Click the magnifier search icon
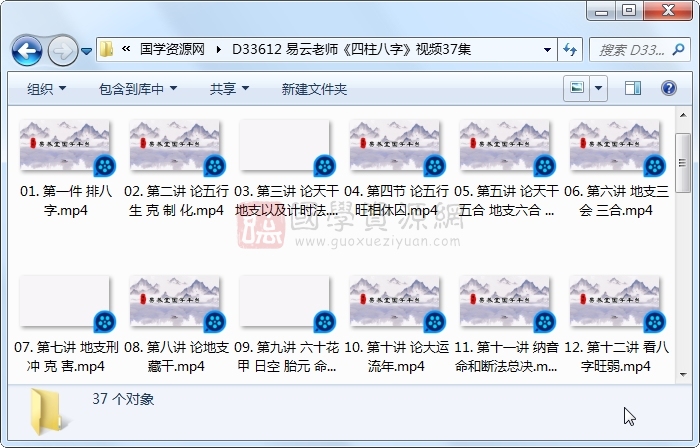 (678, 49)
